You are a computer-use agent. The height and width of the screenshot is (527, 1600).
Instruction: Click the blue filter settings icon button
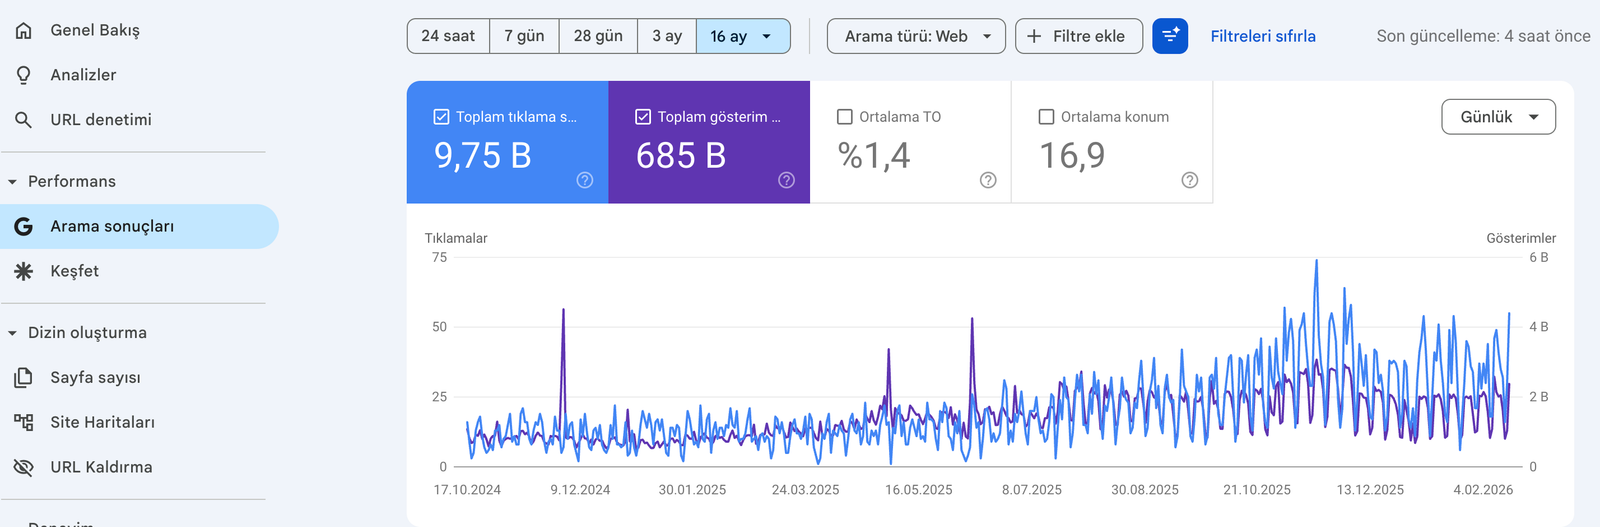point(1170,36)
